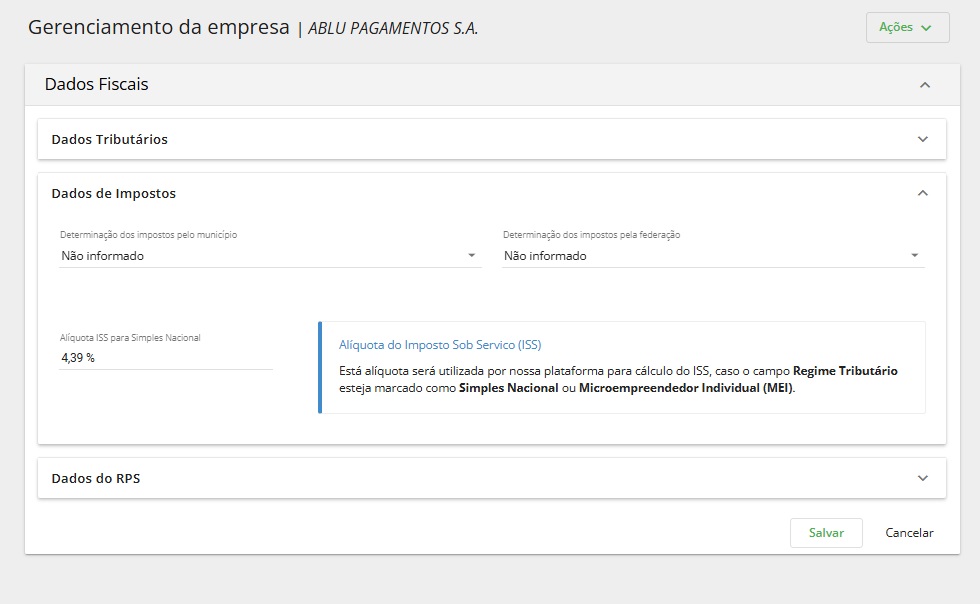The width and height of the screenshot is (980, 604).
Task: Open the Ações dropdown button
Action: pyautogui.click(x=907, y=28)
